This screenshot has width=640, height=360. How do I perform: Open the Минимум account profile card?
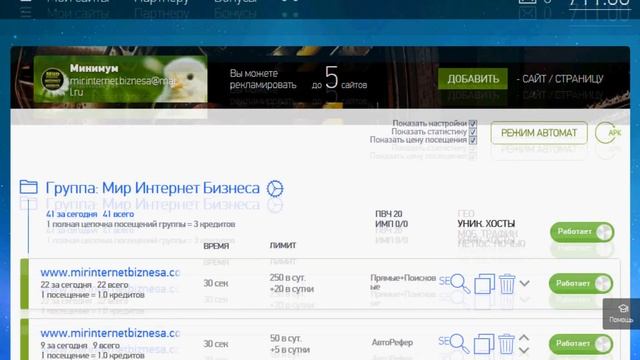click(x=120, y=79)
